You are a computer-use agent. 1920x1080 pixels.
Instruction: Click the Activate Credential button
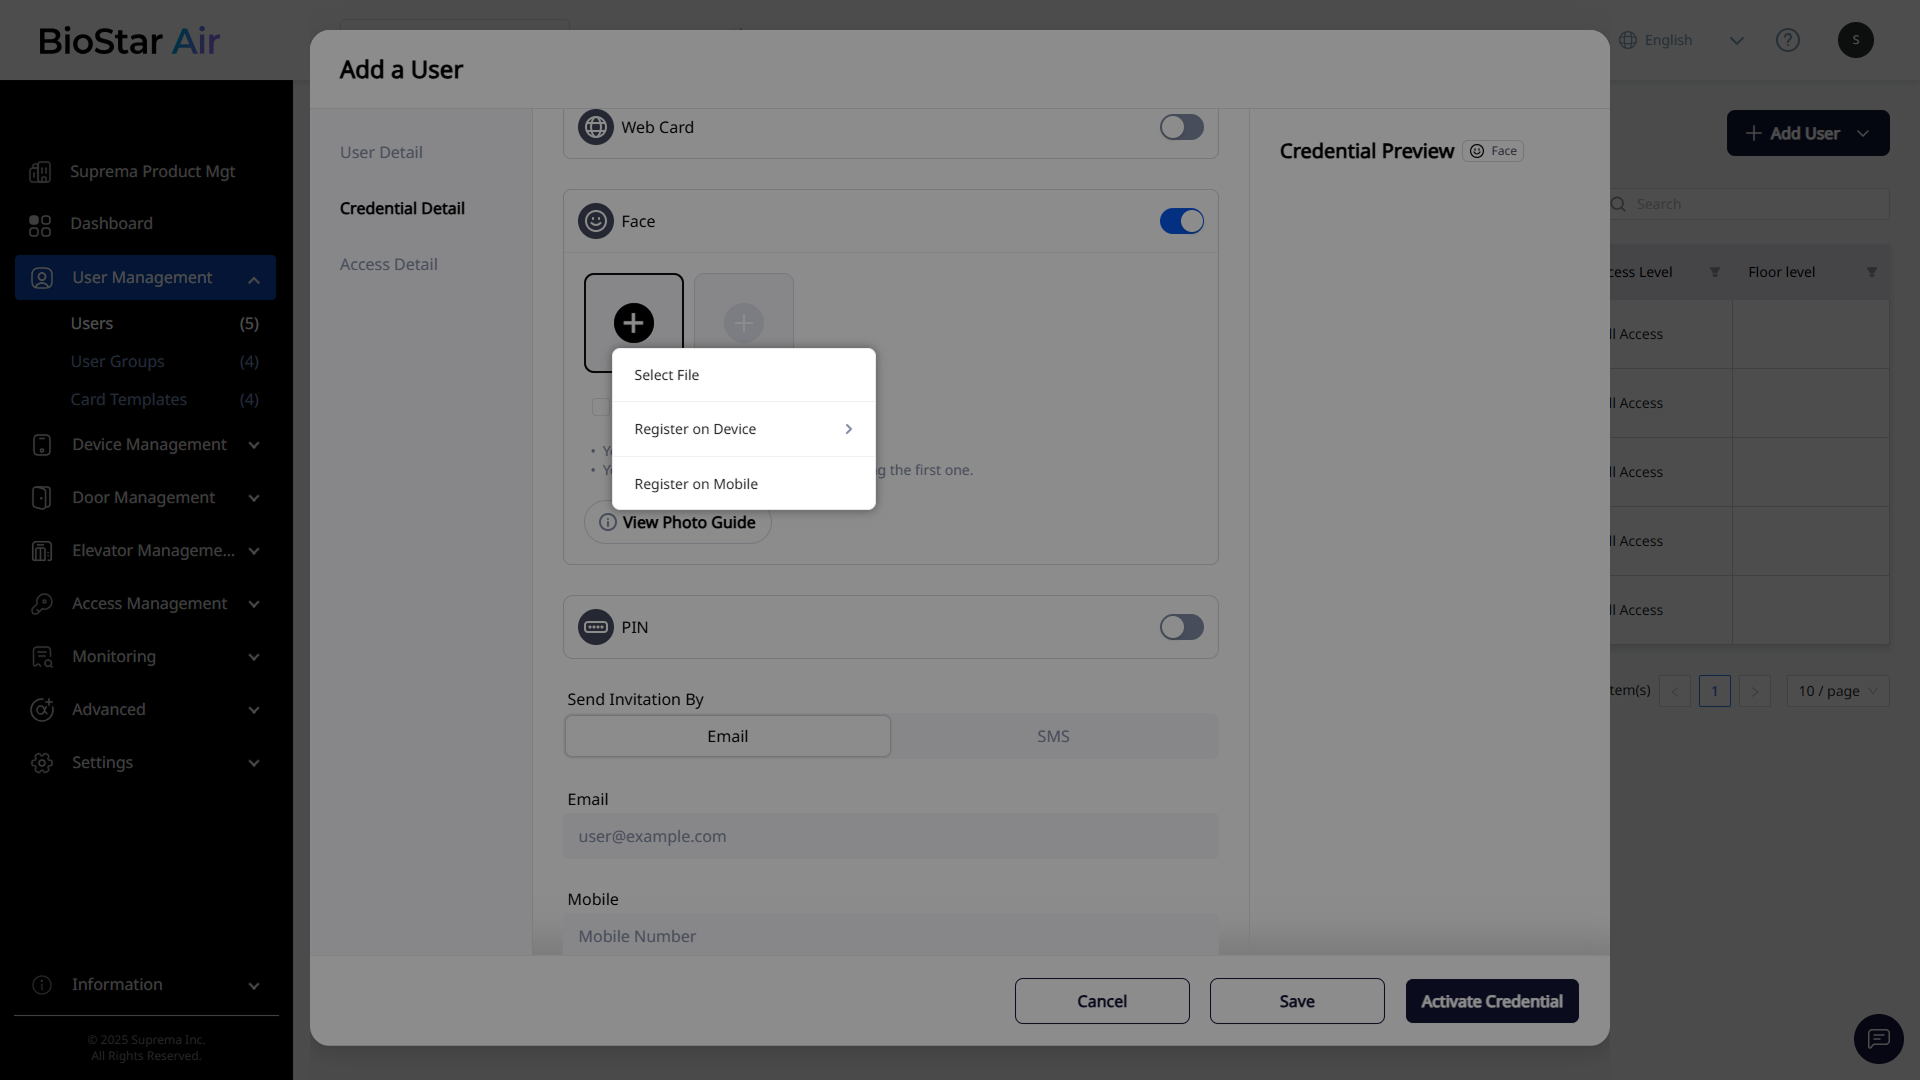tap(1491, 1001)
